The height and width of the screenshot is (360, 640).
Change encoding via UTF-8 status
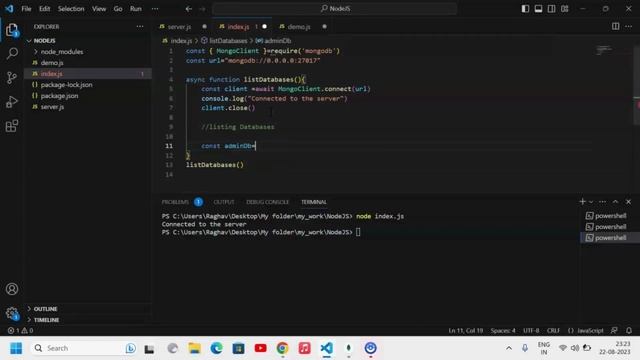tap(531, 331)
